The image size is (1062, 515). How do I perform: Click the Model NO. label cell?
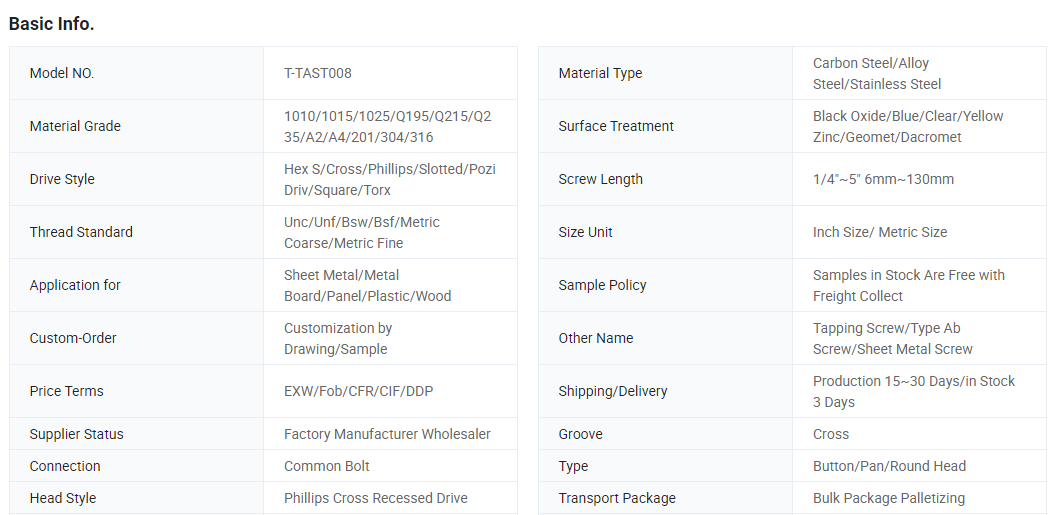click(62, 73)
